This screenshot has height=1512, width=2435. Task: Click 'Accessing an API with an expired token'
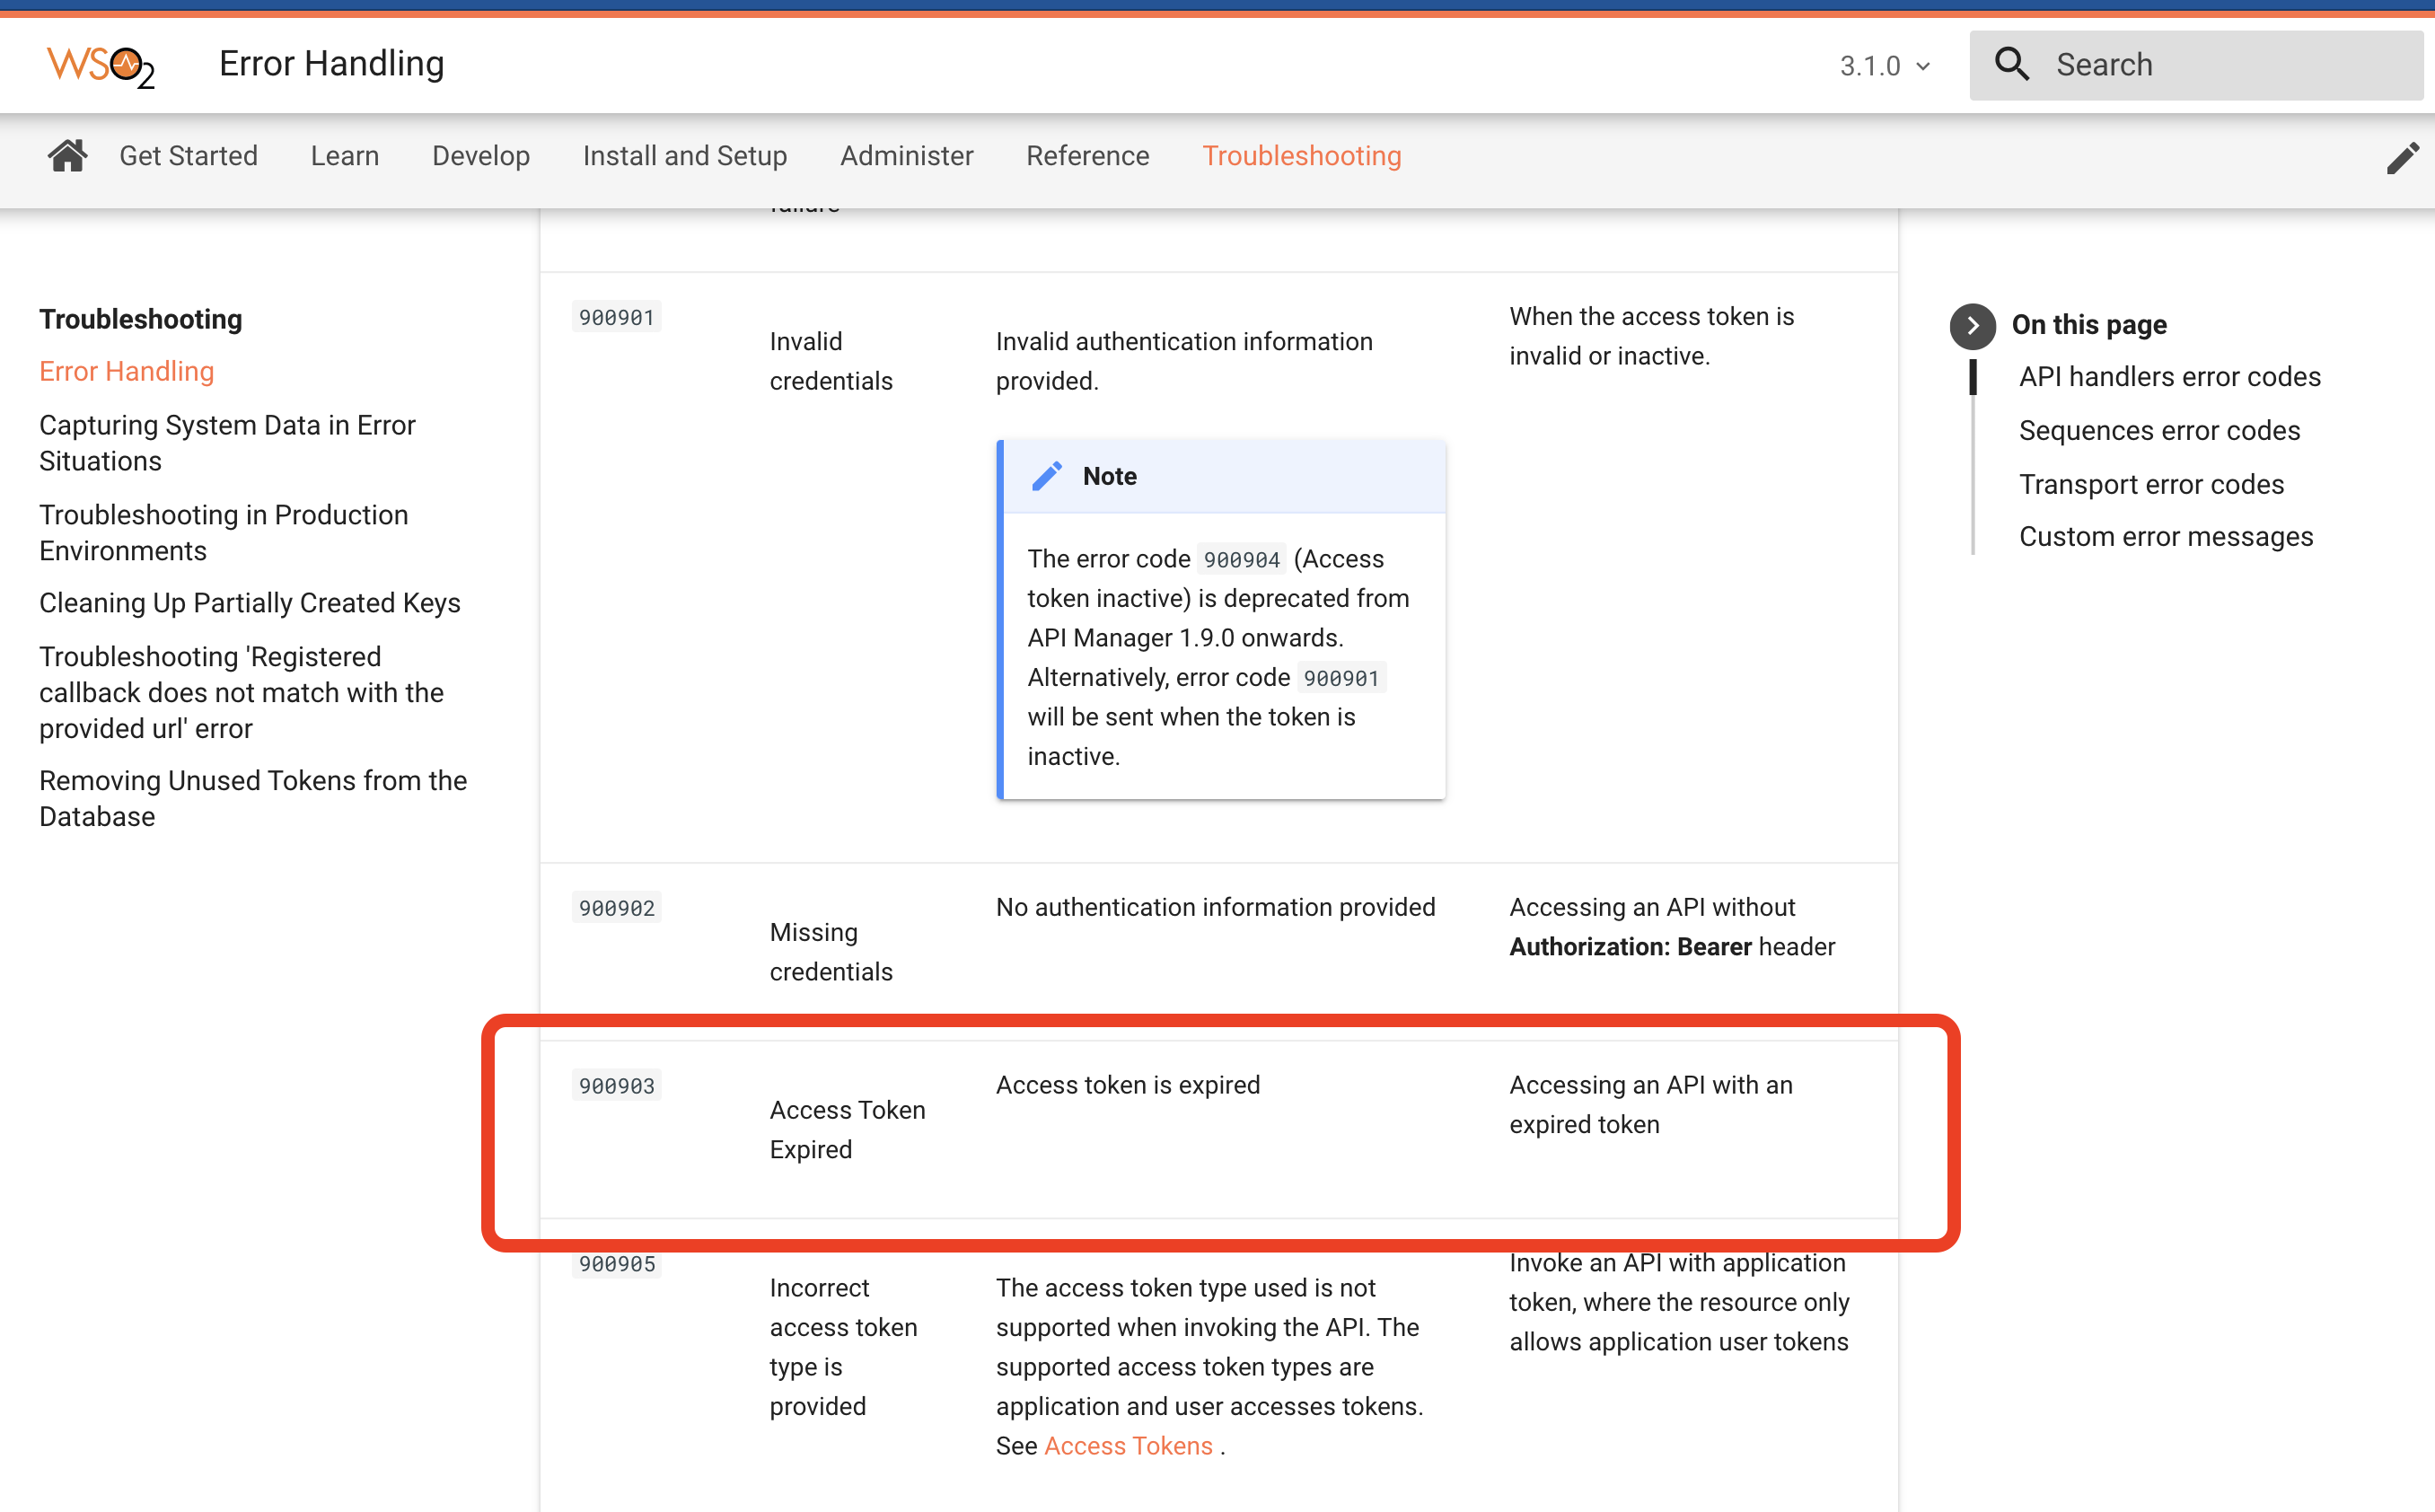coord(1650,1105)
